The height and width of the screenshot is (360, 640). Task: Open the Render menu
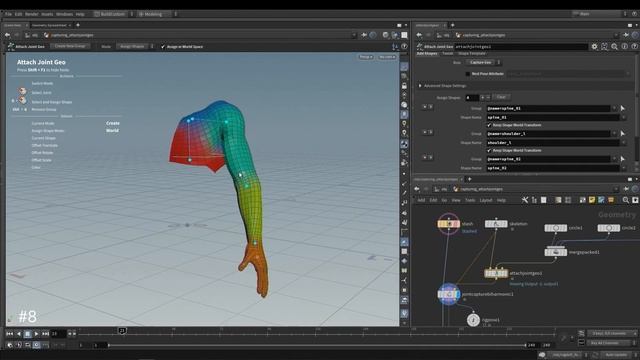click(31, 14)
